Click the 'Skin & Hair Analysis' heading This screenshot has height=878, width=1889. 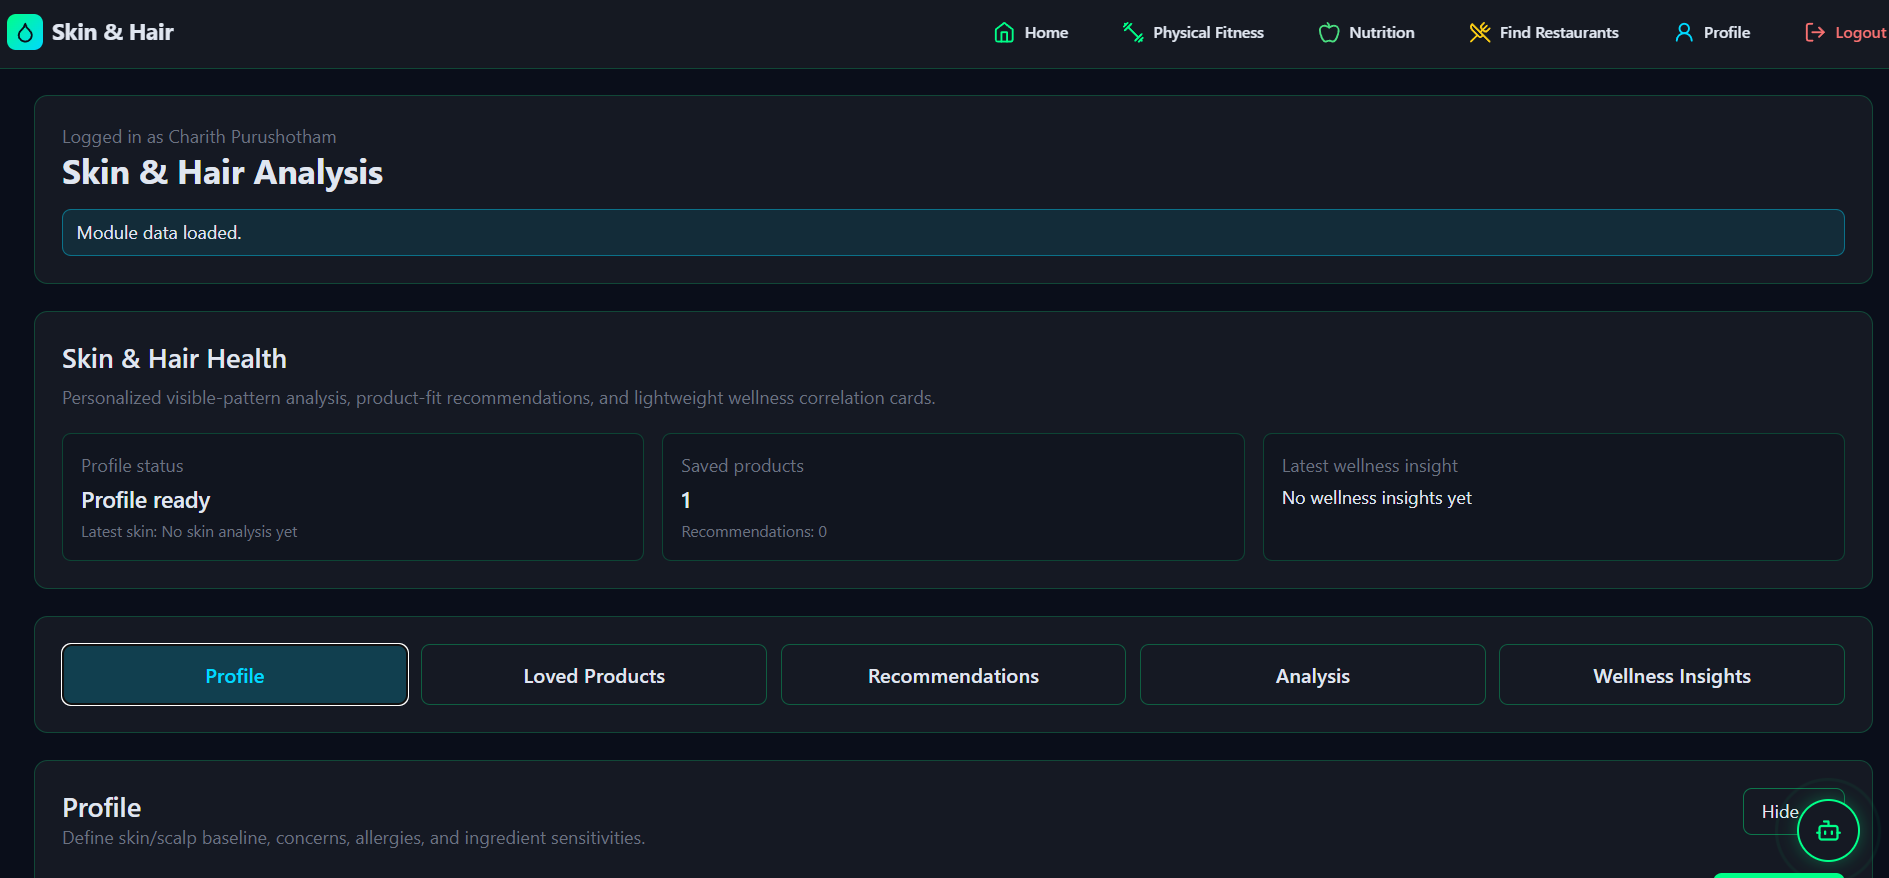[x=222, y=172]
